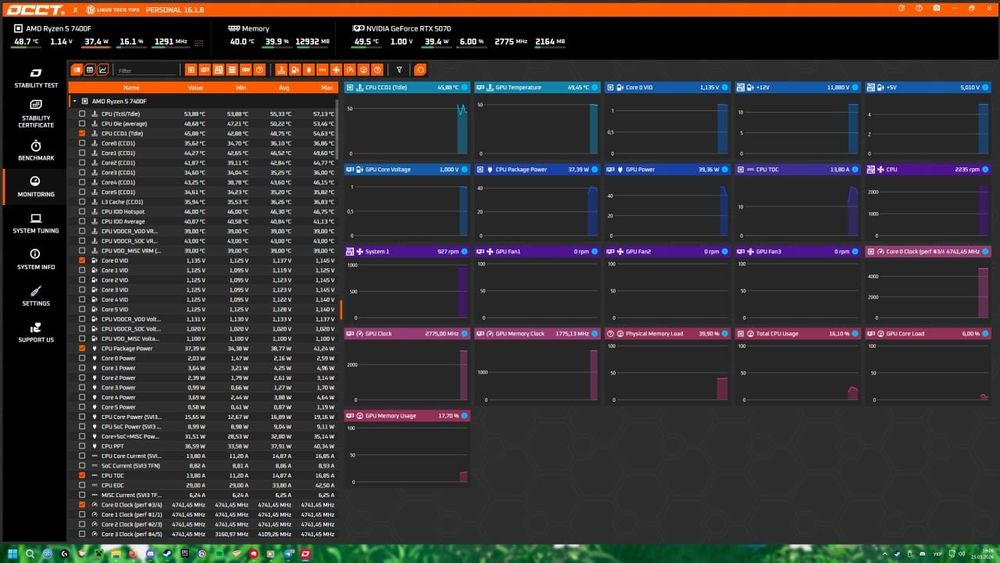Toggle the clock sensor filter icon
The height and width of the screenshot is (563, 1000).
[x=349, y=69]
